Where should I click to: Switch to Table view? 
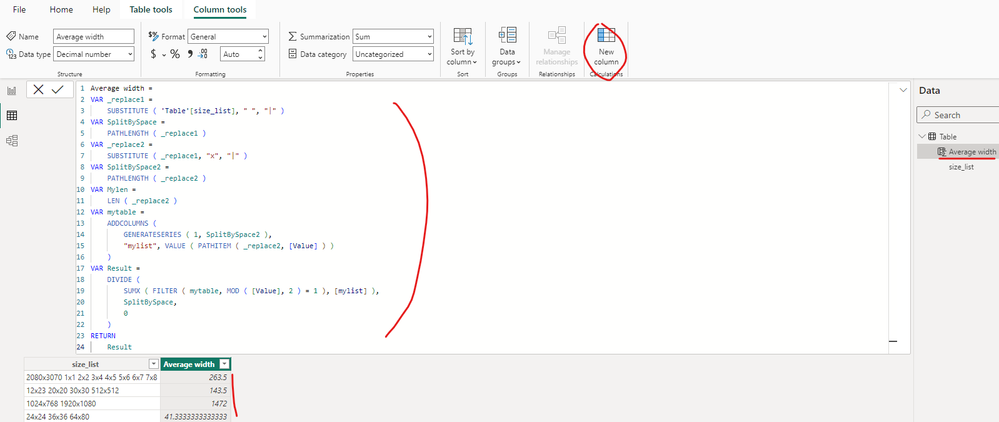pos(11,115)
